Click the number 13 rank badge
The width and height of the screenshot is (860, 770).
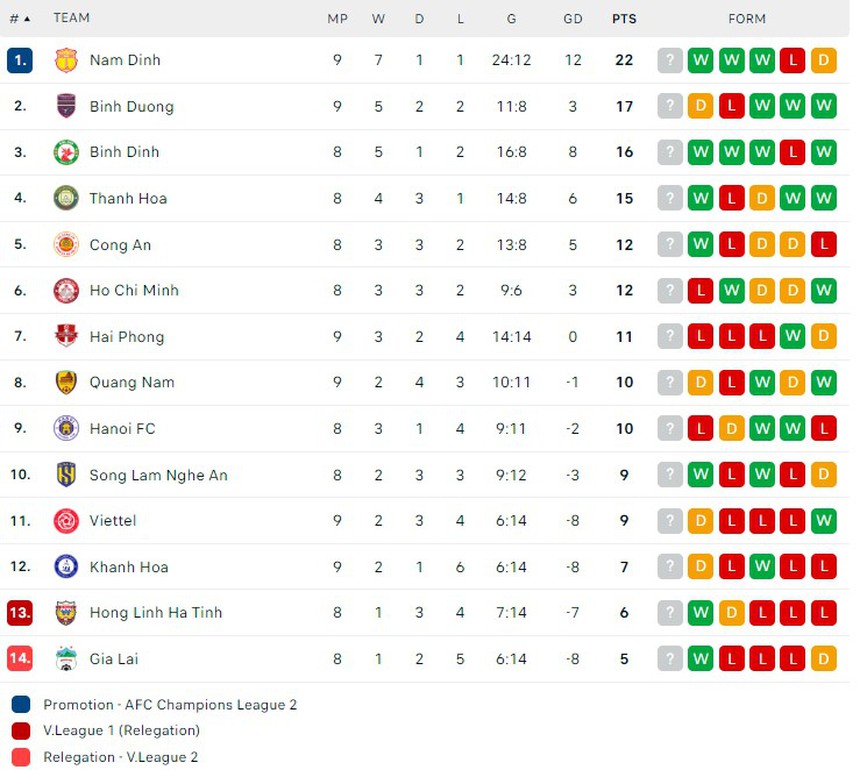point(20,612)
